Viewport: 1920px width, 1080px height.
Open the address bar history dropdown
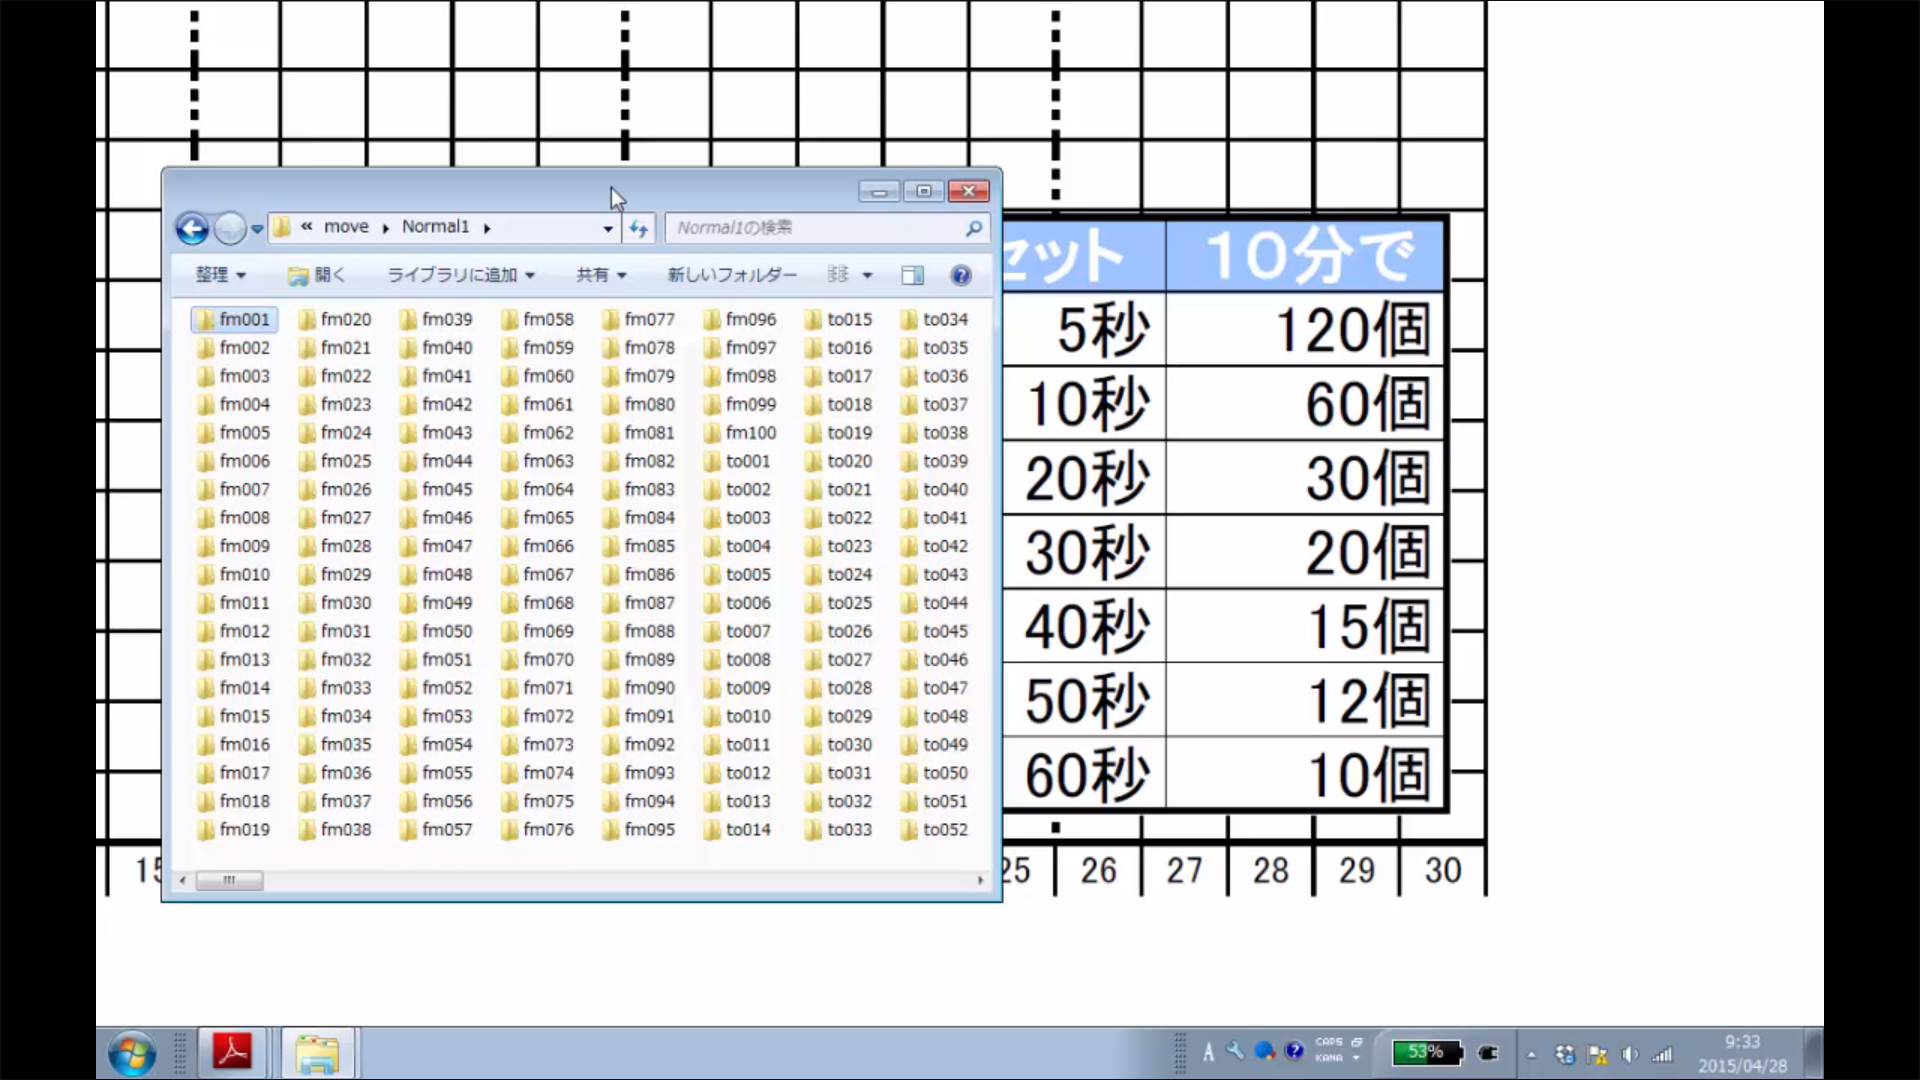(x=607, y=229)
